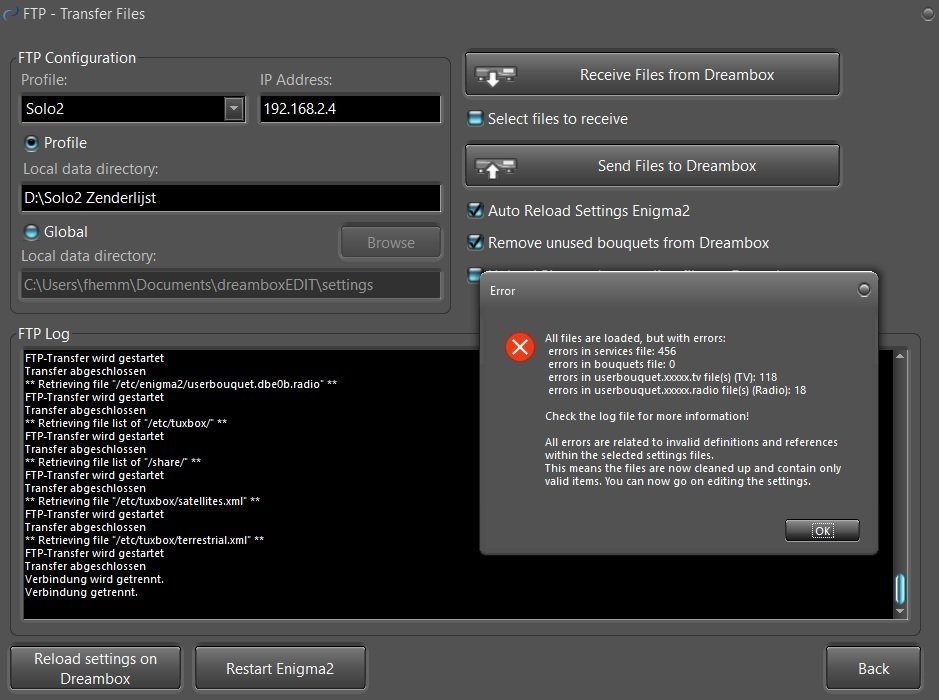Click OK in the Error dialog
Viewport: 939px width, 700px height.
(x=822, y=531)
